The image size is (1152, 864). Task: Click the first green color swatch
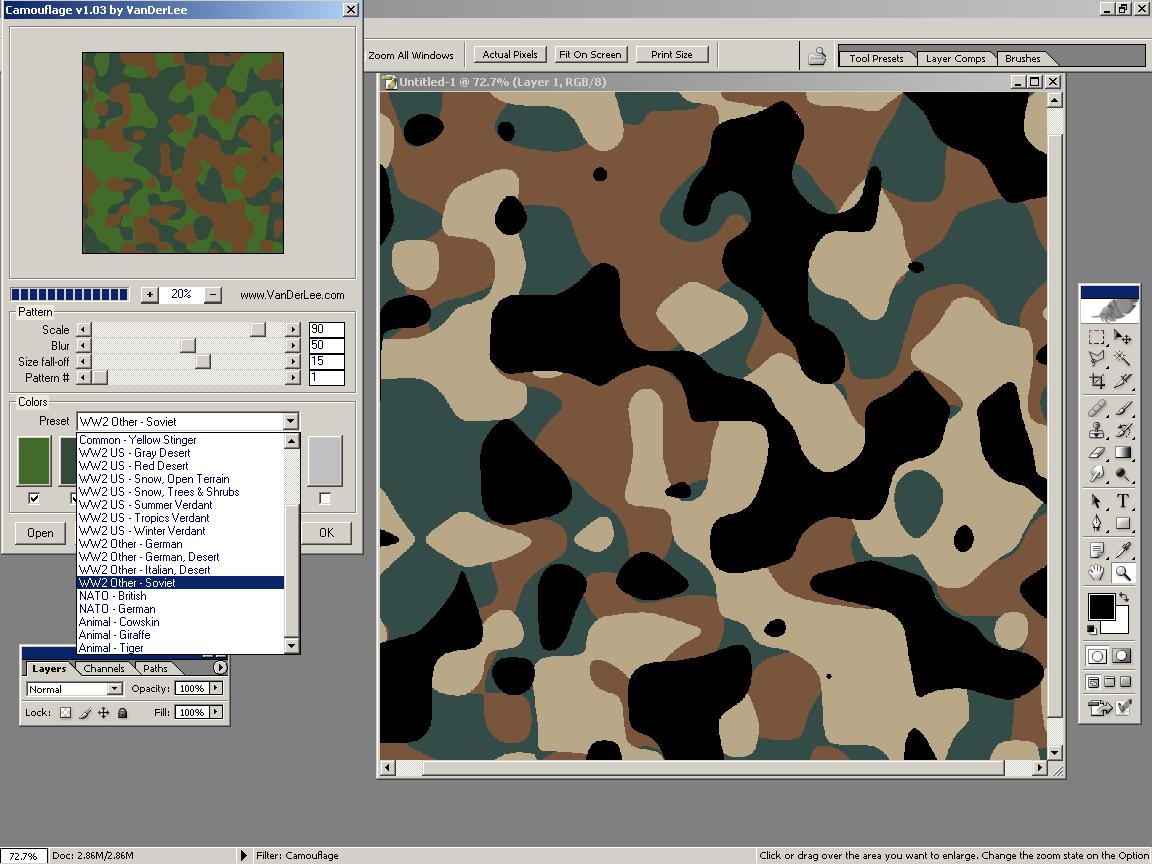click(35, 461)
